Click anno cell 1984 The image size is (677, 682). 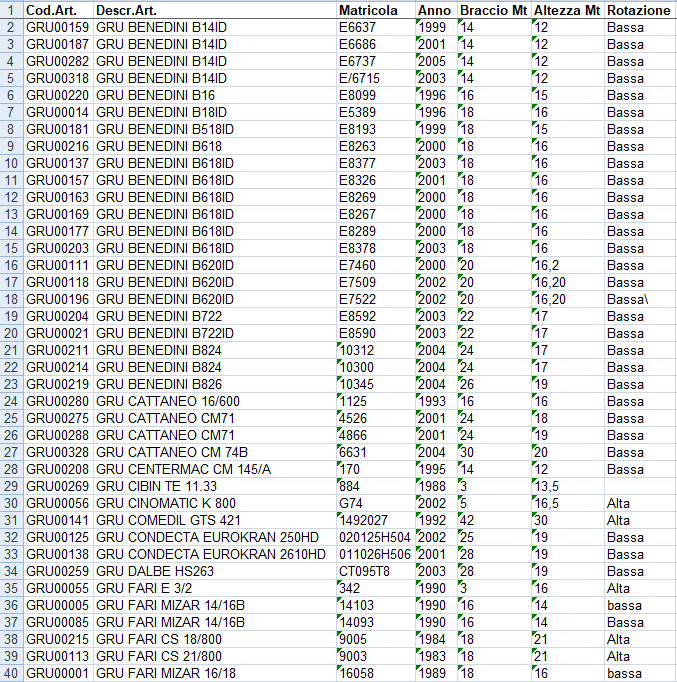coord(436,639)
